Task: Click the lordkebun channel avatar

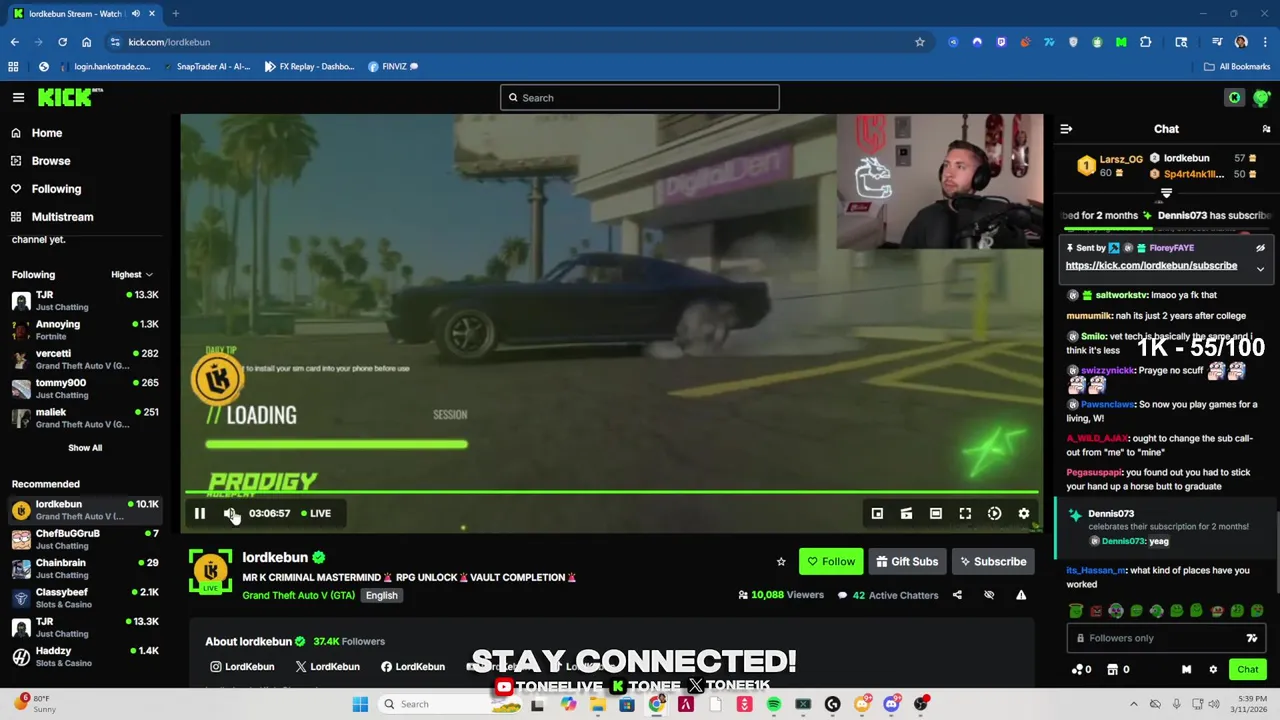Action: [x=211, y=571]
